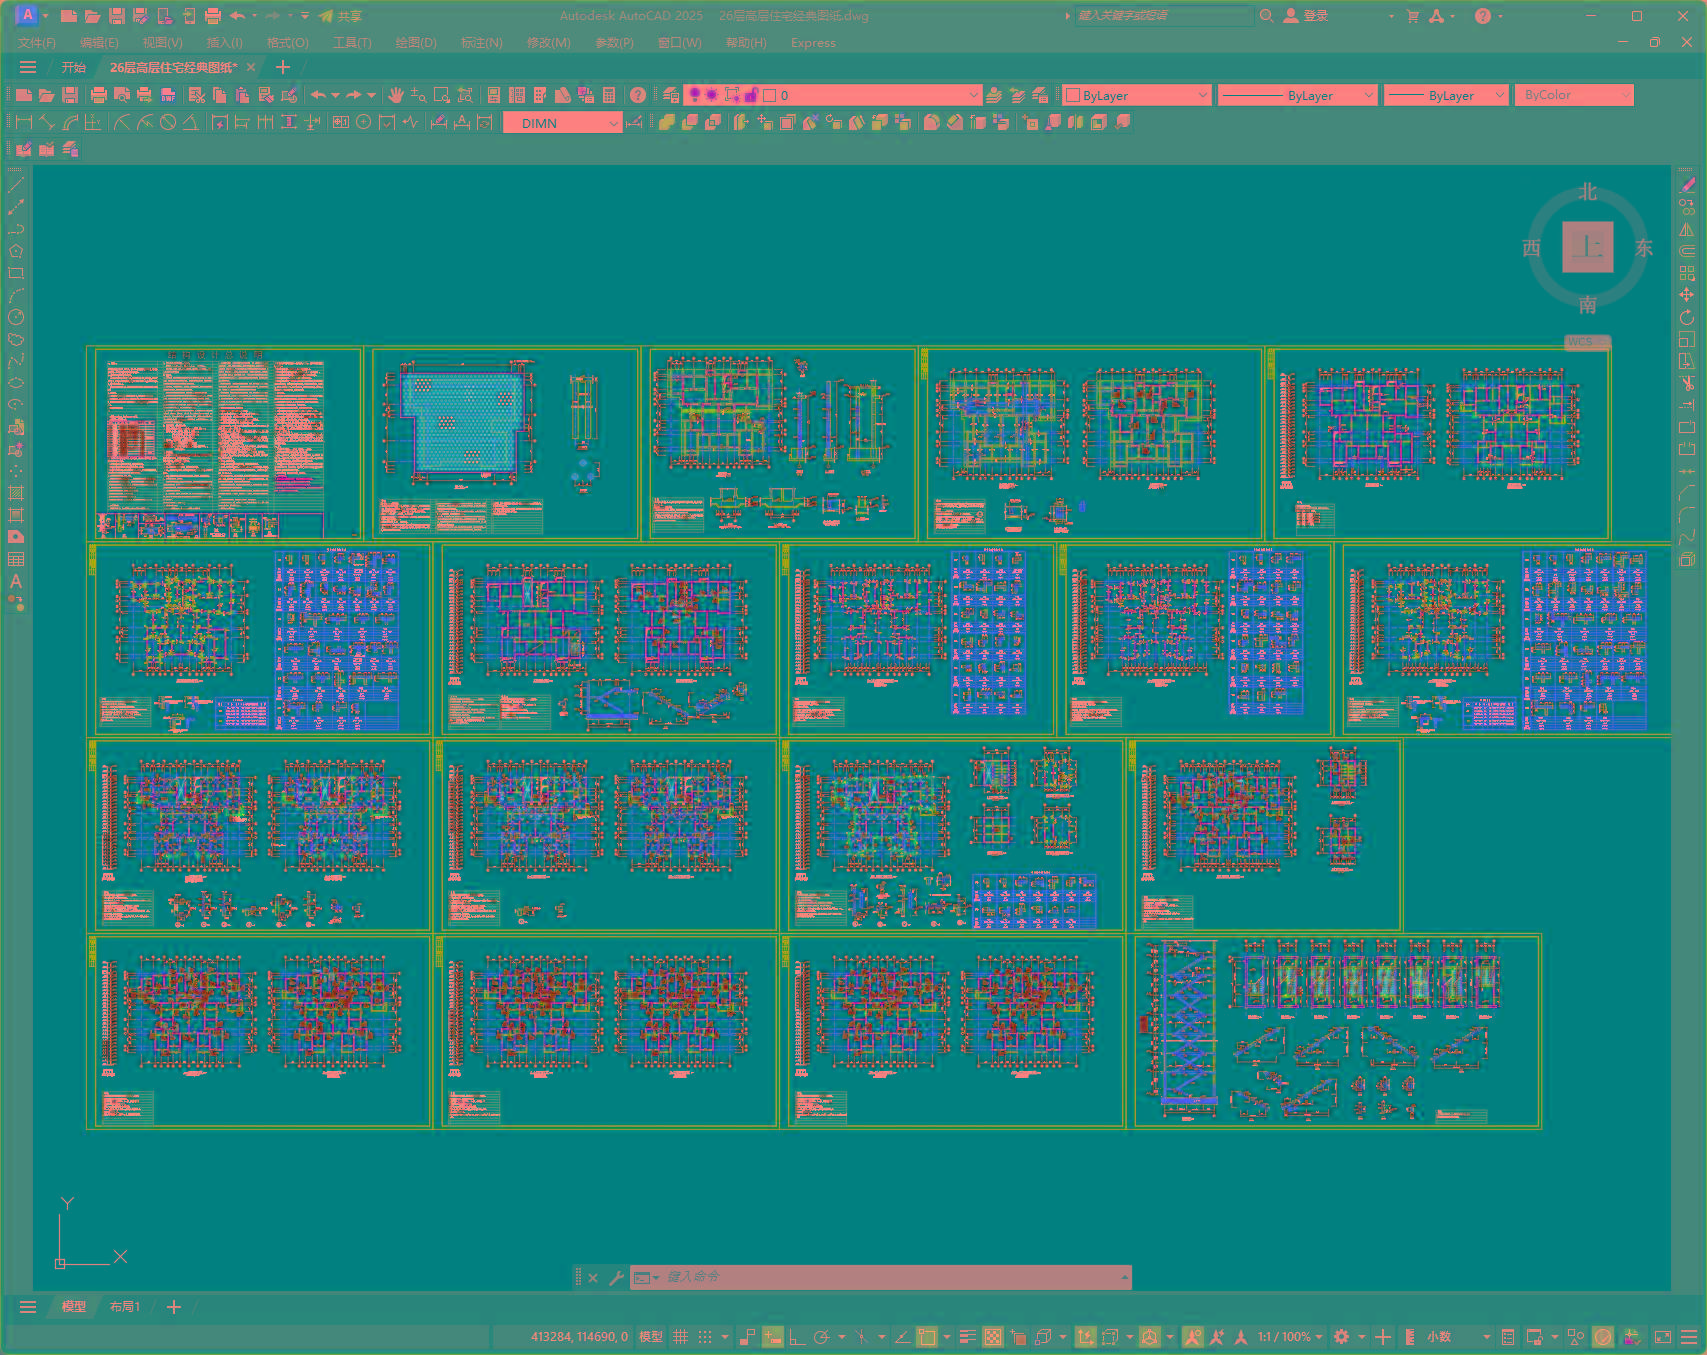Toggle object snap in status bar
1707x1355 pixels.
point(927,1336)
